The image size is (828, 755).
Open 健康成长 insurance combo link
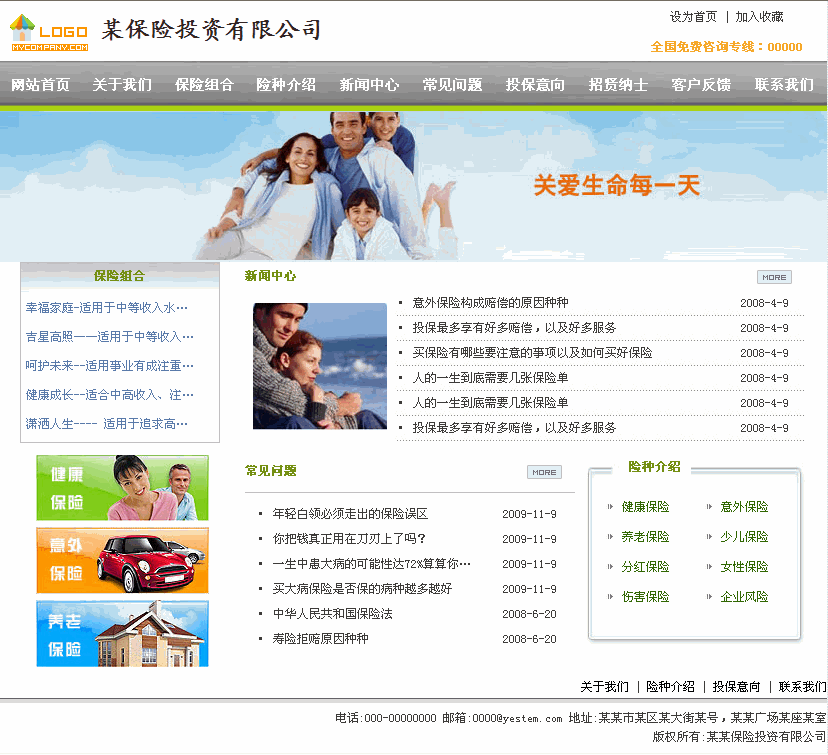(x=109, y=395)
